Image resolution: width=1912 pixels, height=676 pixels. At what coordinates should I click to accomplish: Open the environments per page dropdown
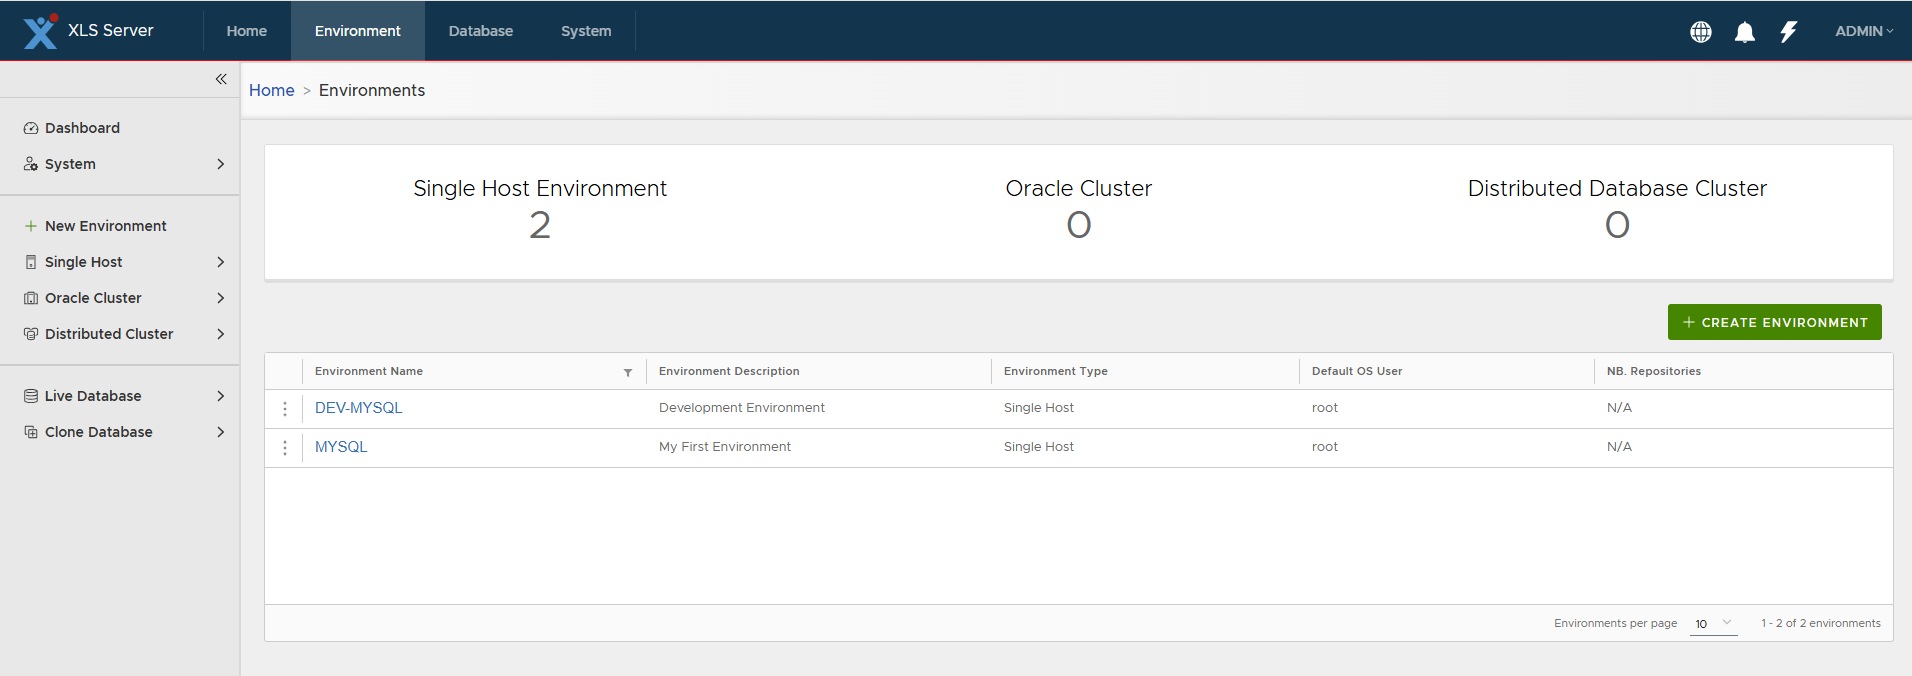pos(1713,623)
